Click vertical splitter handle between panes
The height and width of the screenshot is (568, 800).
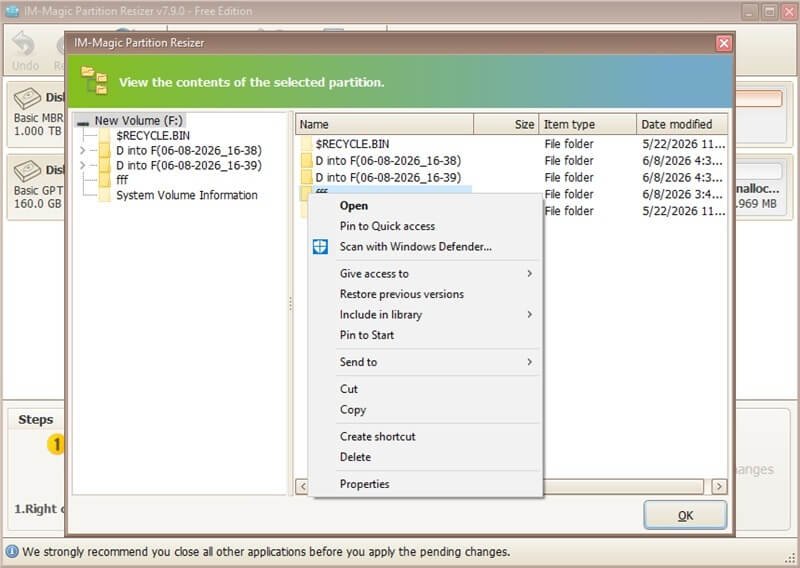291,304
